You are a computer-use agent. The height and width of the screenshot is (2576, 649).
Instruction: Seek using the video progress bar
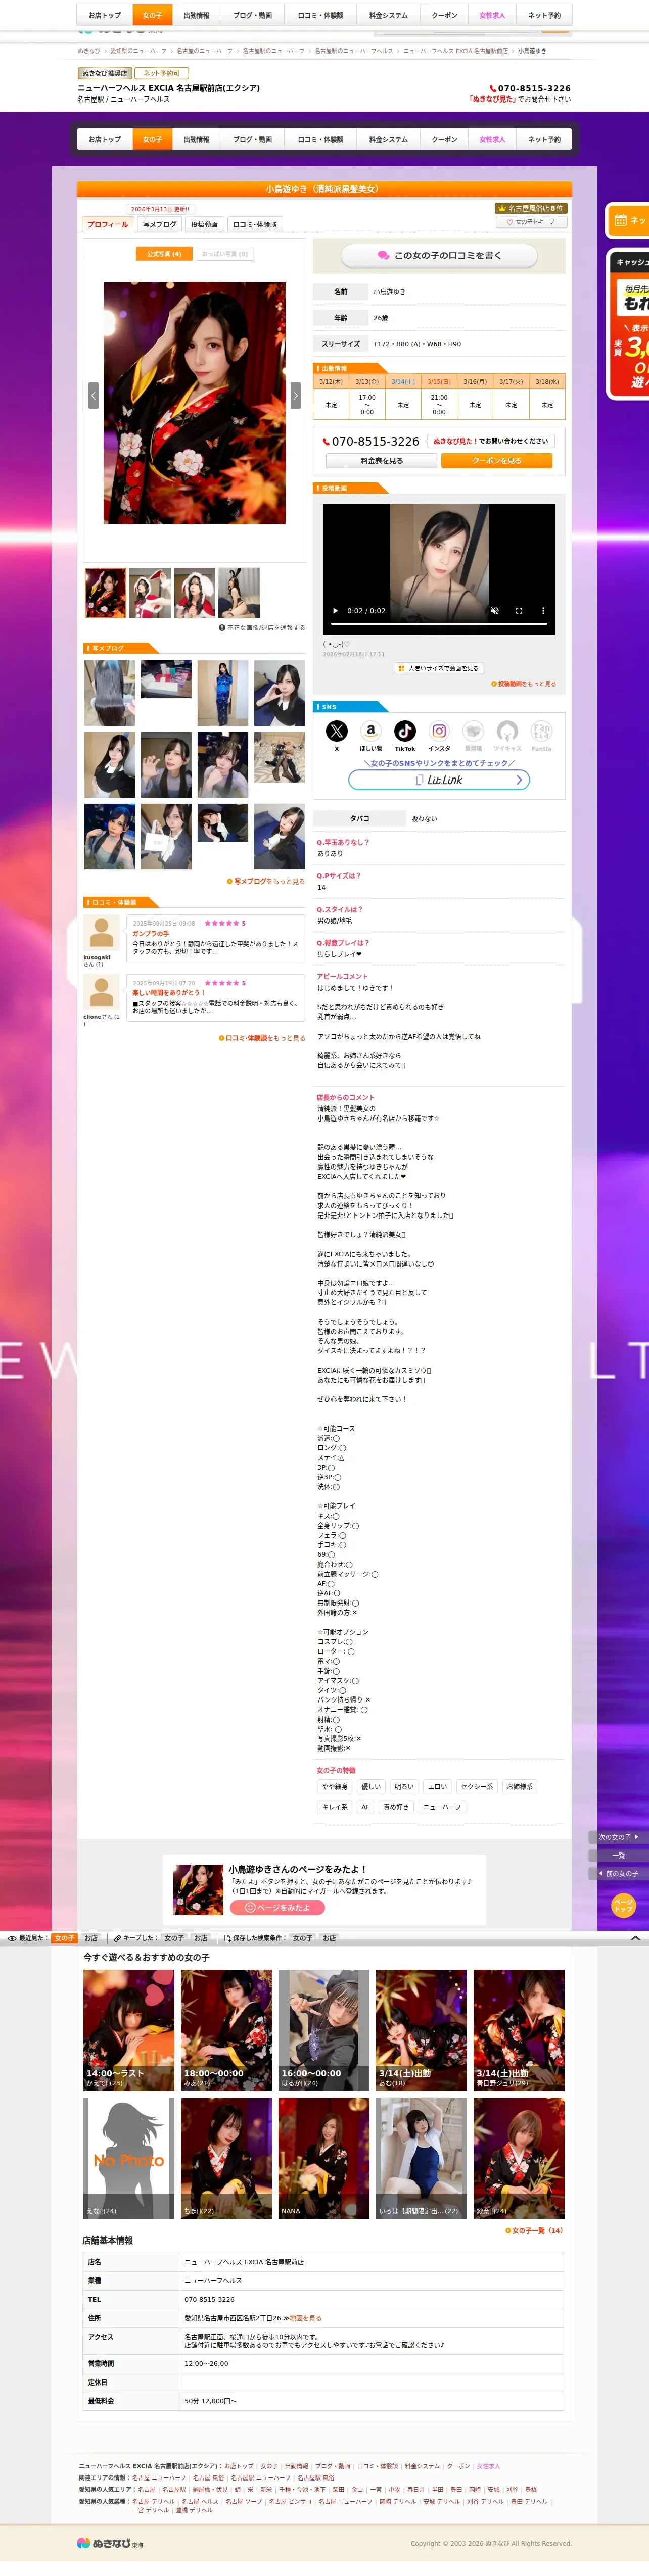tap(439, 624)
